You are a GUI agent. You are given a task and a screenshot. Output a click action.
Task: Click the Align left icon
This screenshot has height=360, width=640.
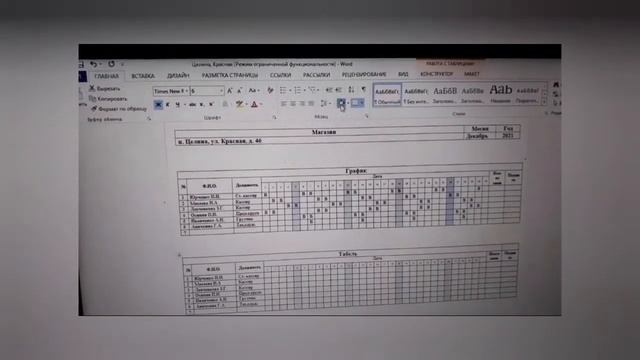283,104
